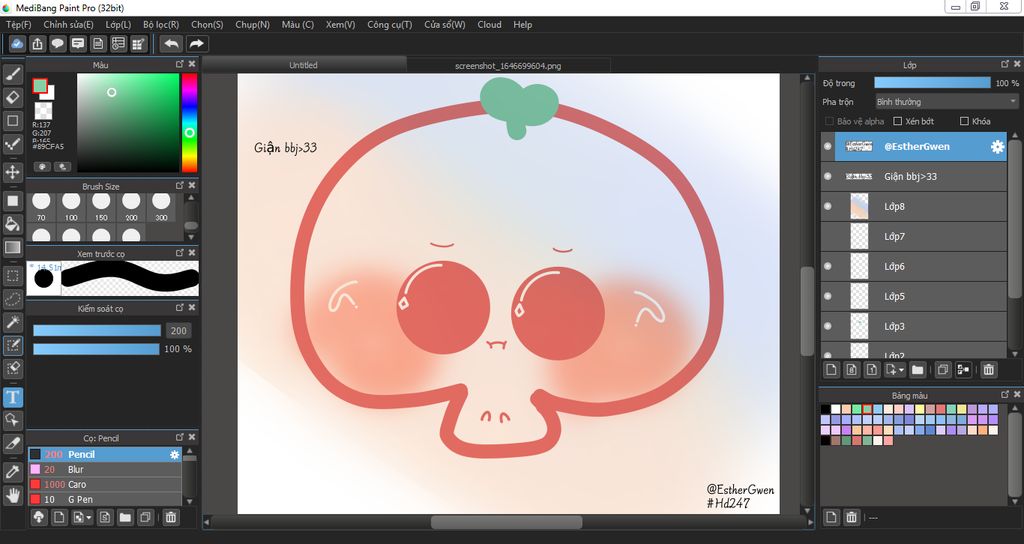The image size is (1024, 544).
Task: Select the Select Eraser tool
Action: click(x=12, y=368)
